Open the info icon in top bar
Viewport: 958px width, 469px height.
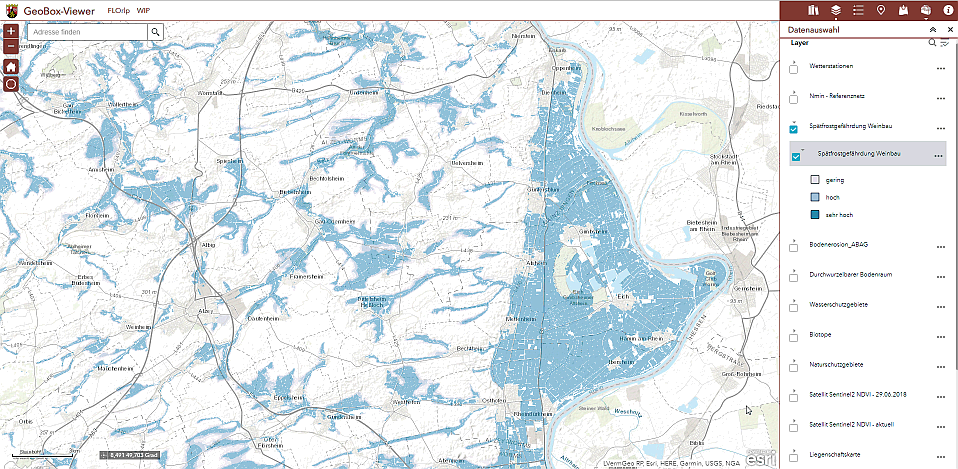coord(948,10)
